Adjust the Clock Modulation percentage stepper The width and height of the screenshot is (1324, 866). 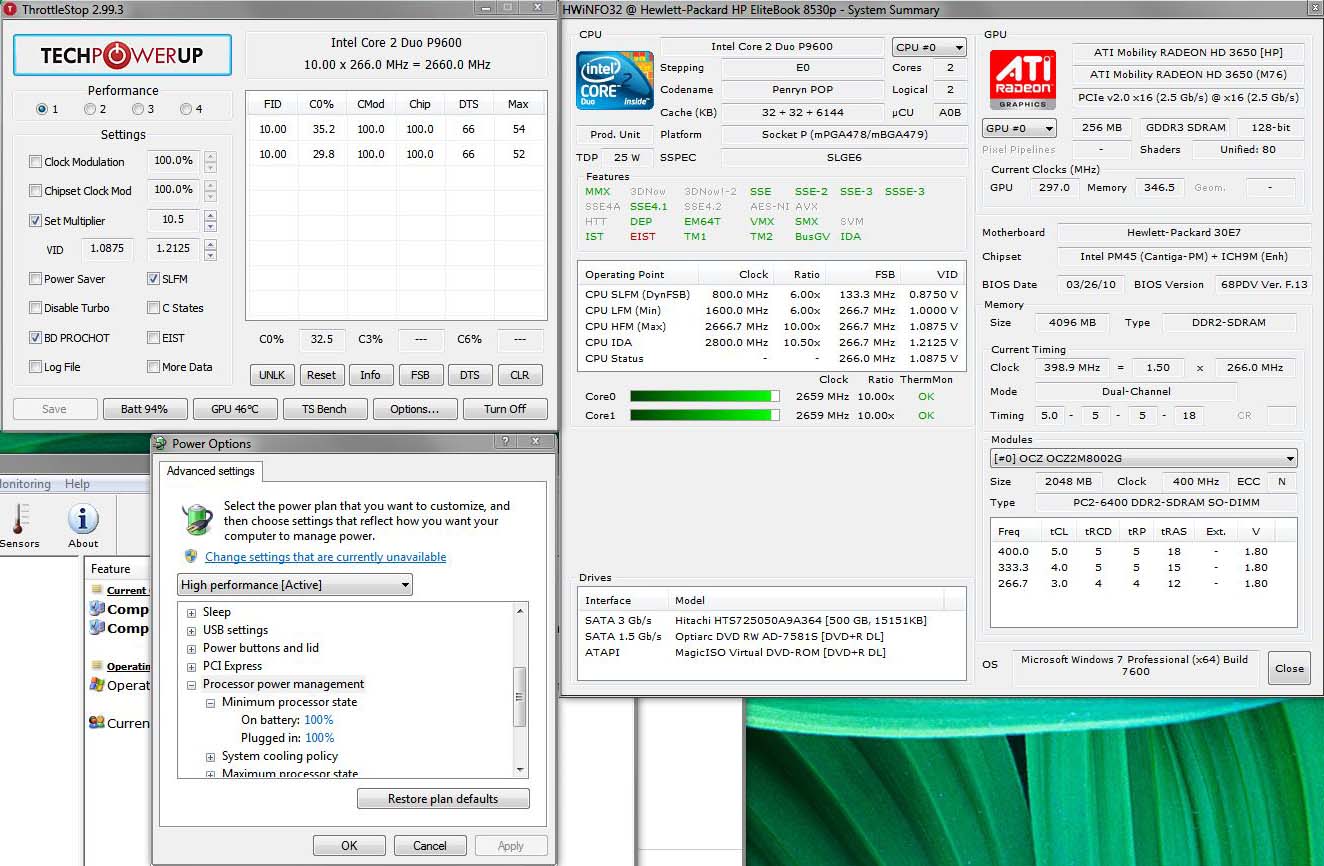coord(210,161)
